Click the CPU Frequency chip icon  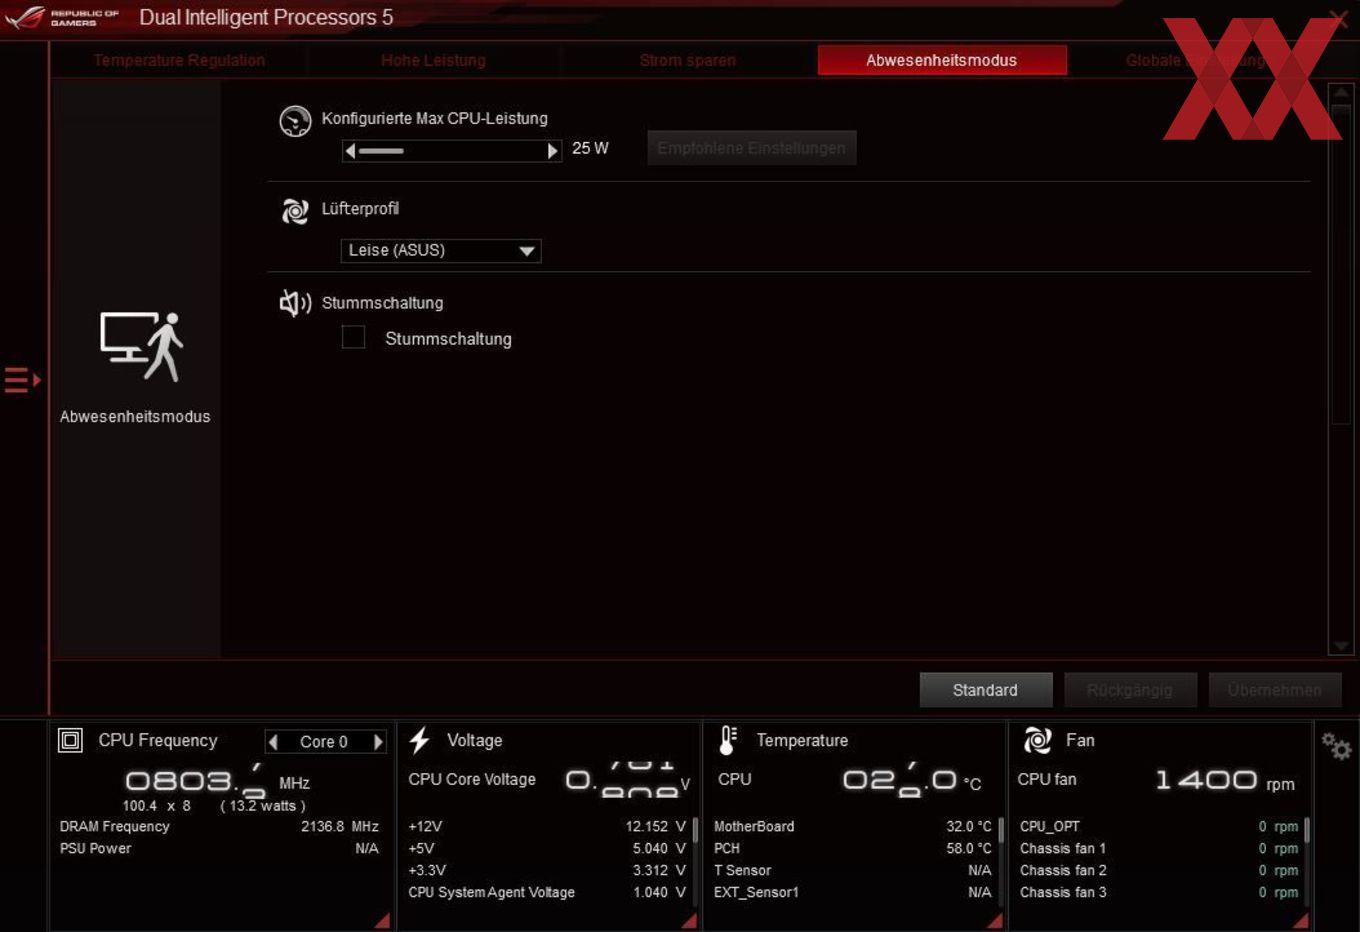[x=70, y=740]
